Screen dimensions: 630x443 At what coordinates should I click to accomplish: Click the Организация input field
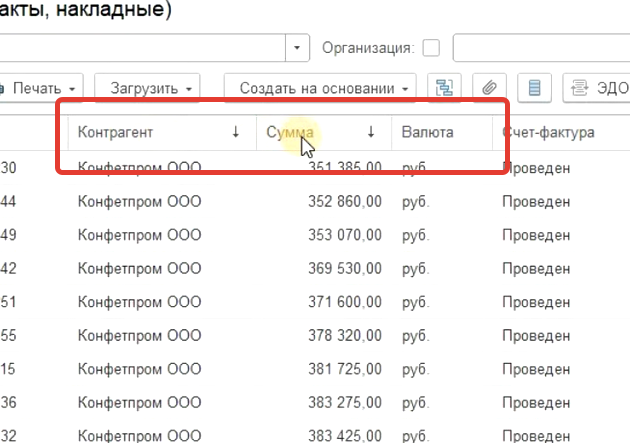pyautogui.click(x=541, y=48)
